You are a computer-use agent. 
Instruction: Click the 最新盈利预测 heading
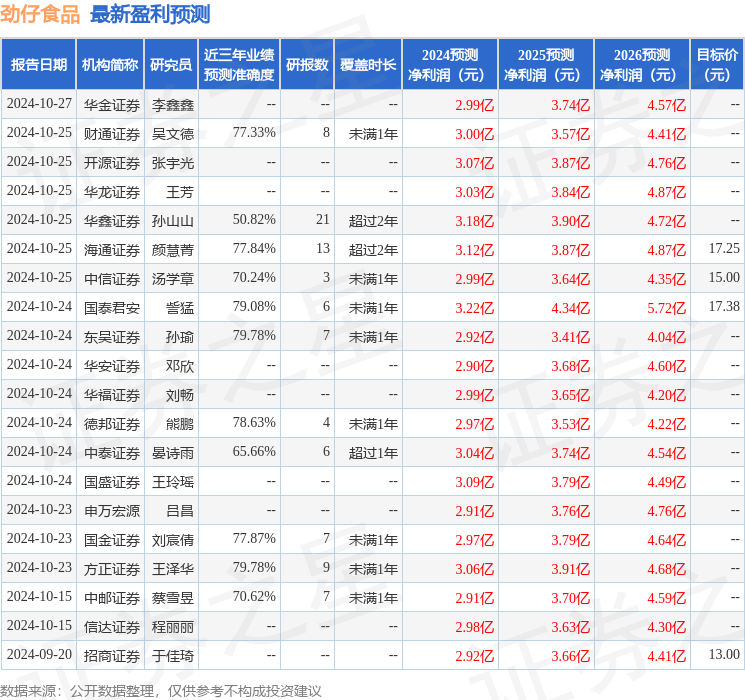tap(150, 14)
